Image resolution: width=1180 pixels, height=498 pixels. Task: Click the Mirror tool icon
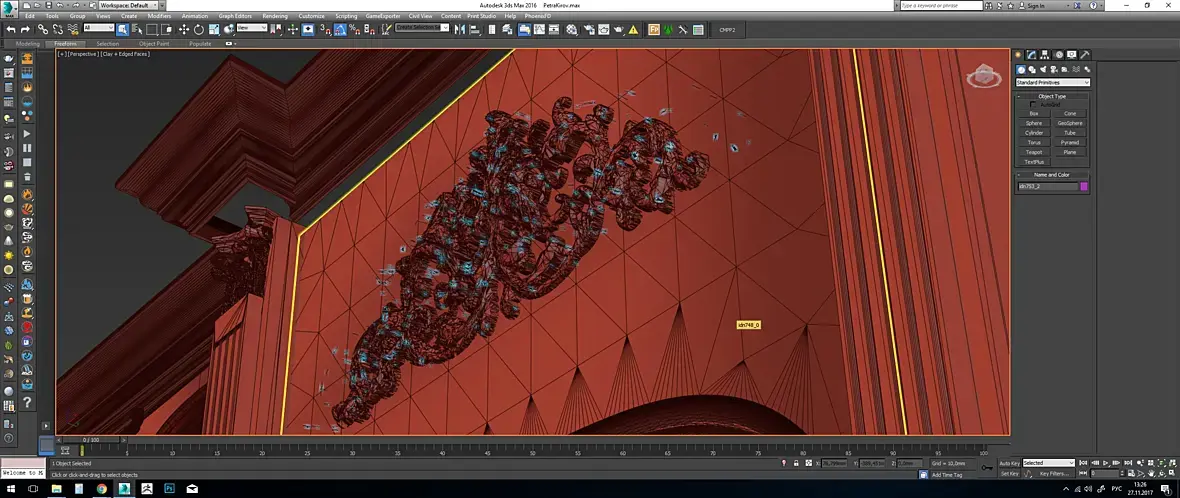tap(461, 29)
